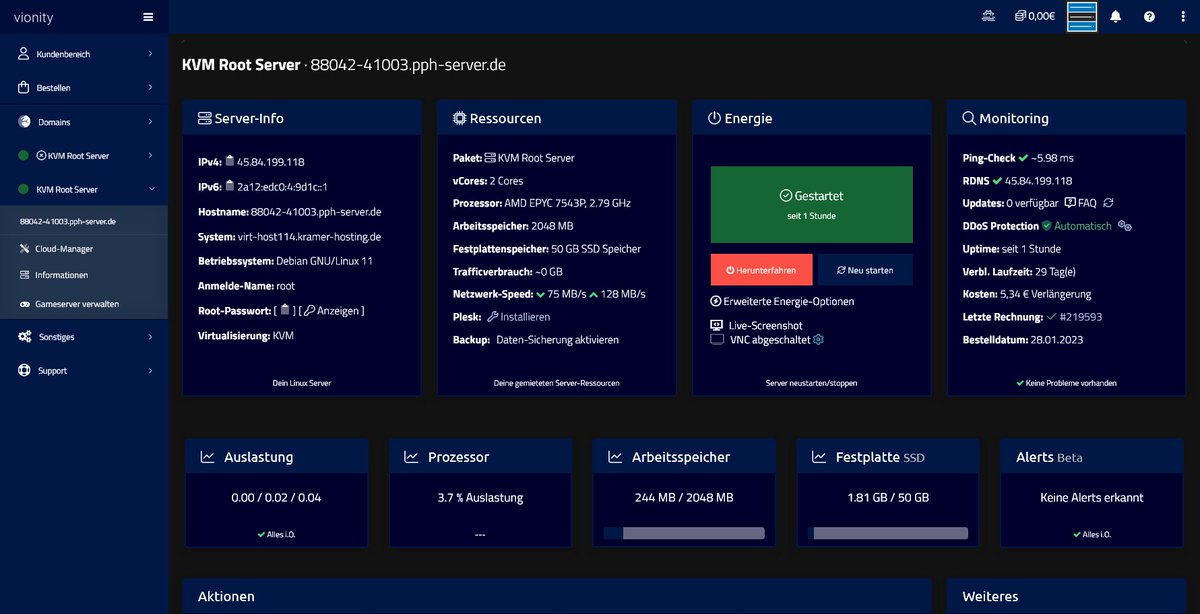Click the handshake partner icon in header
Image resolution: width=1200 pixels, height=614 pixels.
click(988, 17)
